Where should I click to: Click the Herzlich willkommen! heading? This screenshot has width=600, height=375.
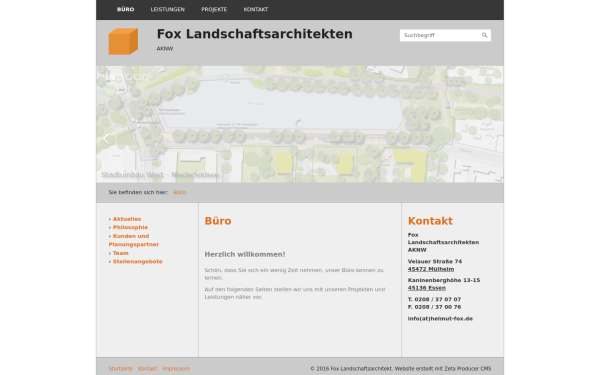(x=245, y=254)
